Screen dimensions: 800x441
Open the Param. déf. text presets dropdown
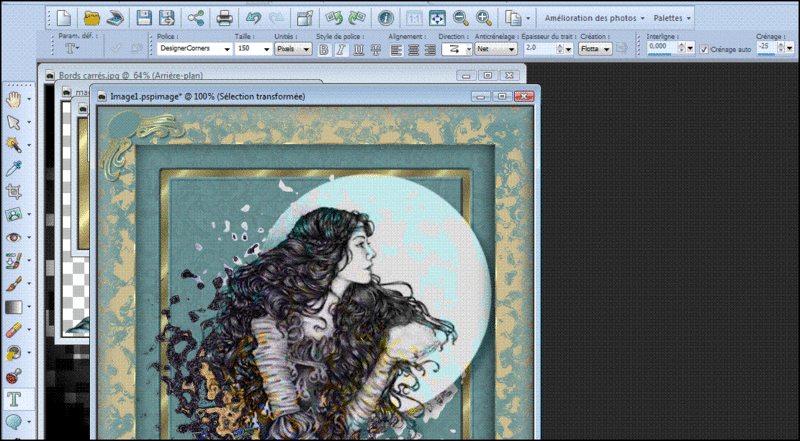(72, 50)
